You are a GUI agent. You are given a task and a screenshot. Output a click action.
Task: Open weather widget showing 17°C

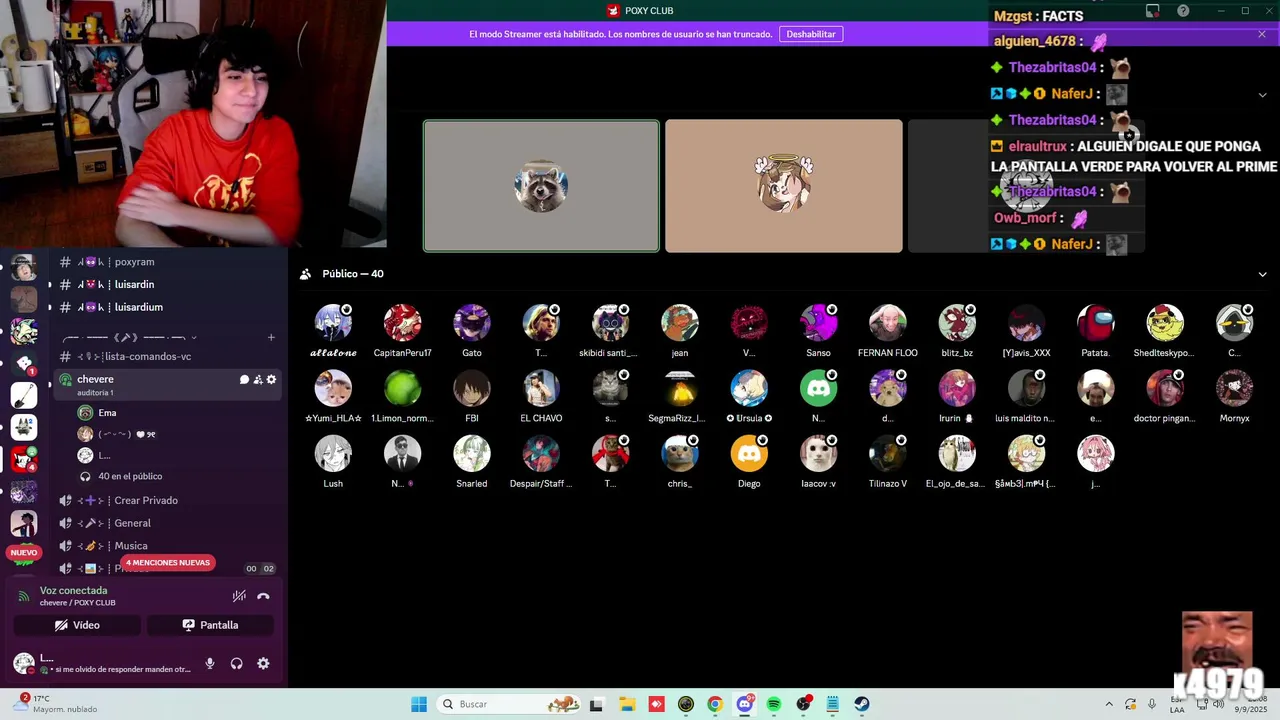click(58, 704)
